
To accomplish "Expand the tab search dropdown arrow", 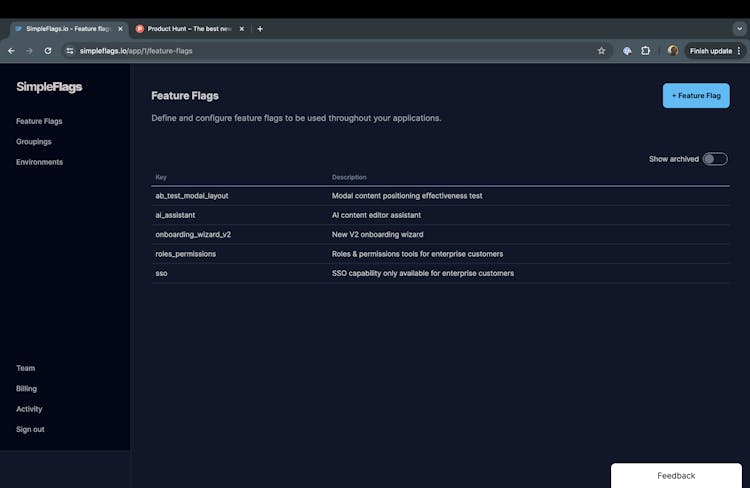I will tap(739, 29).
